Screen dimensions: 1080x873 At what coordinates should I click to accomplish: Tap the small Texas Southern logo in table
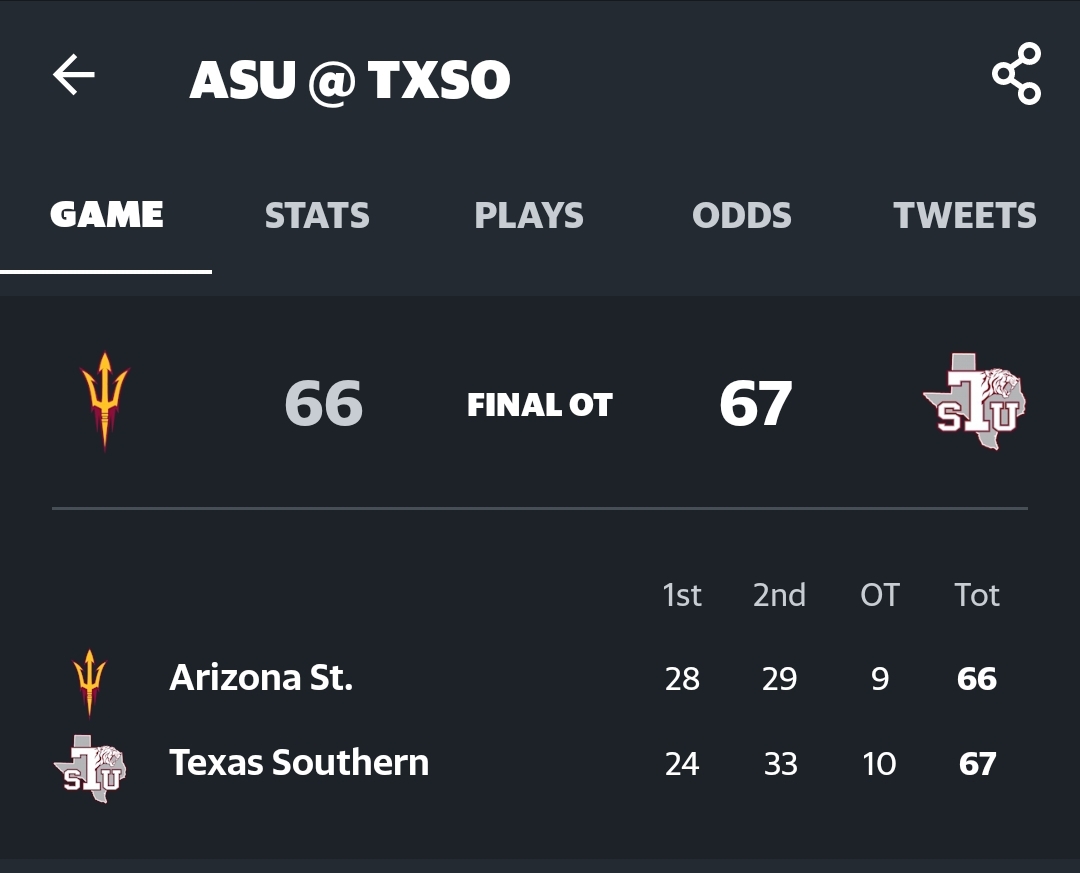(x=90, y=764)
